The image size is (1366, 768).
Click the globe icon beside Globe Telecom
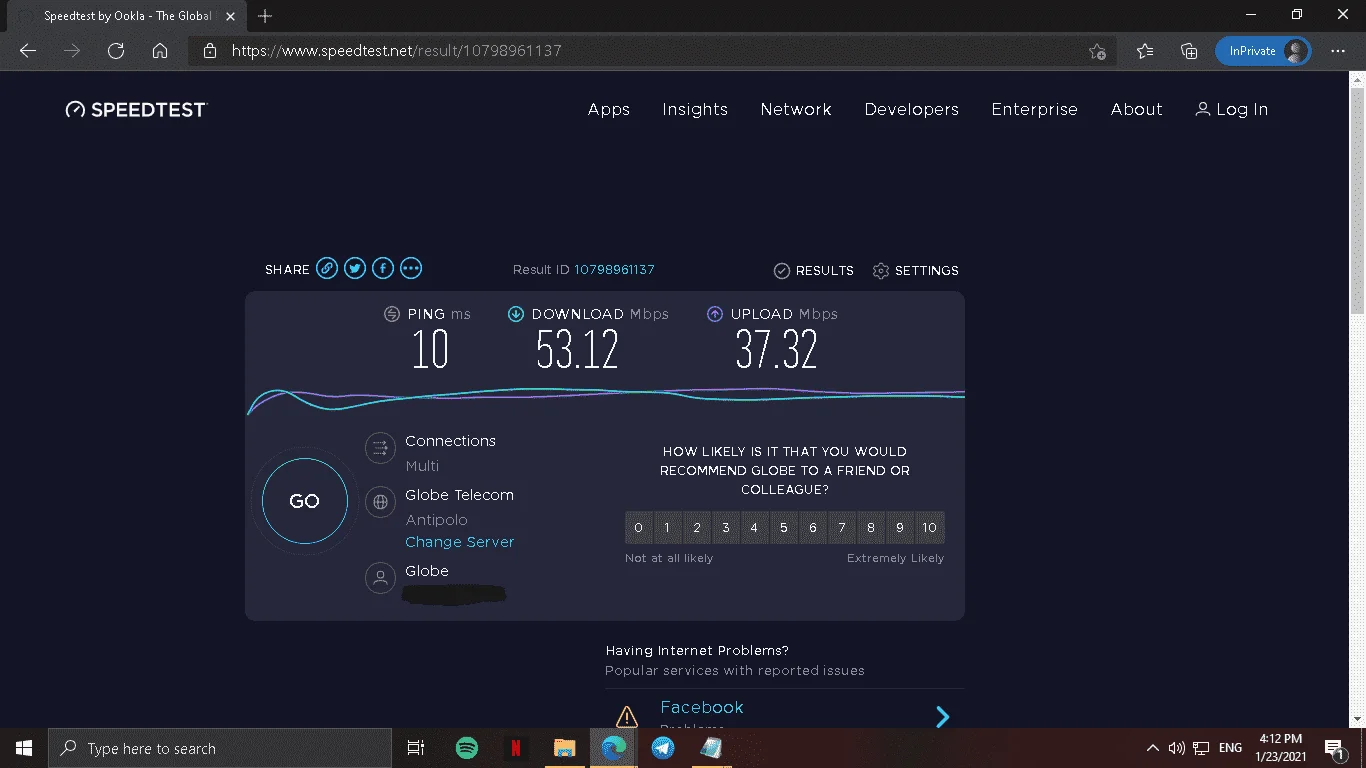380,502
